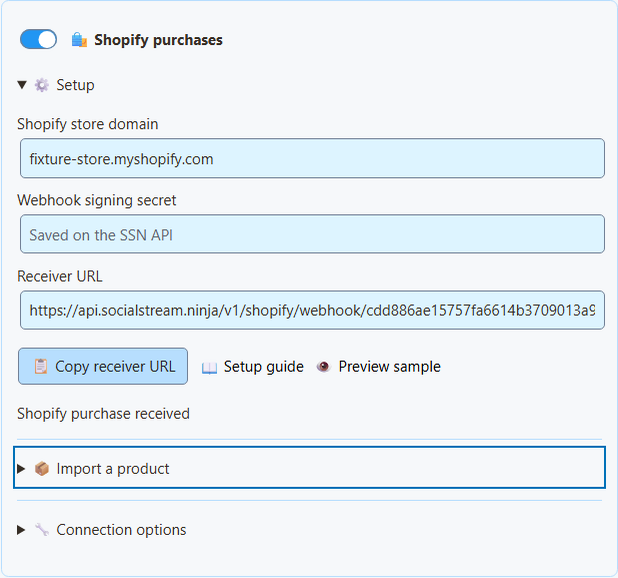Click the Copy receiver URL button
Image resolution: width=618 pixels, height=578 pixels.
click(103, 366)
